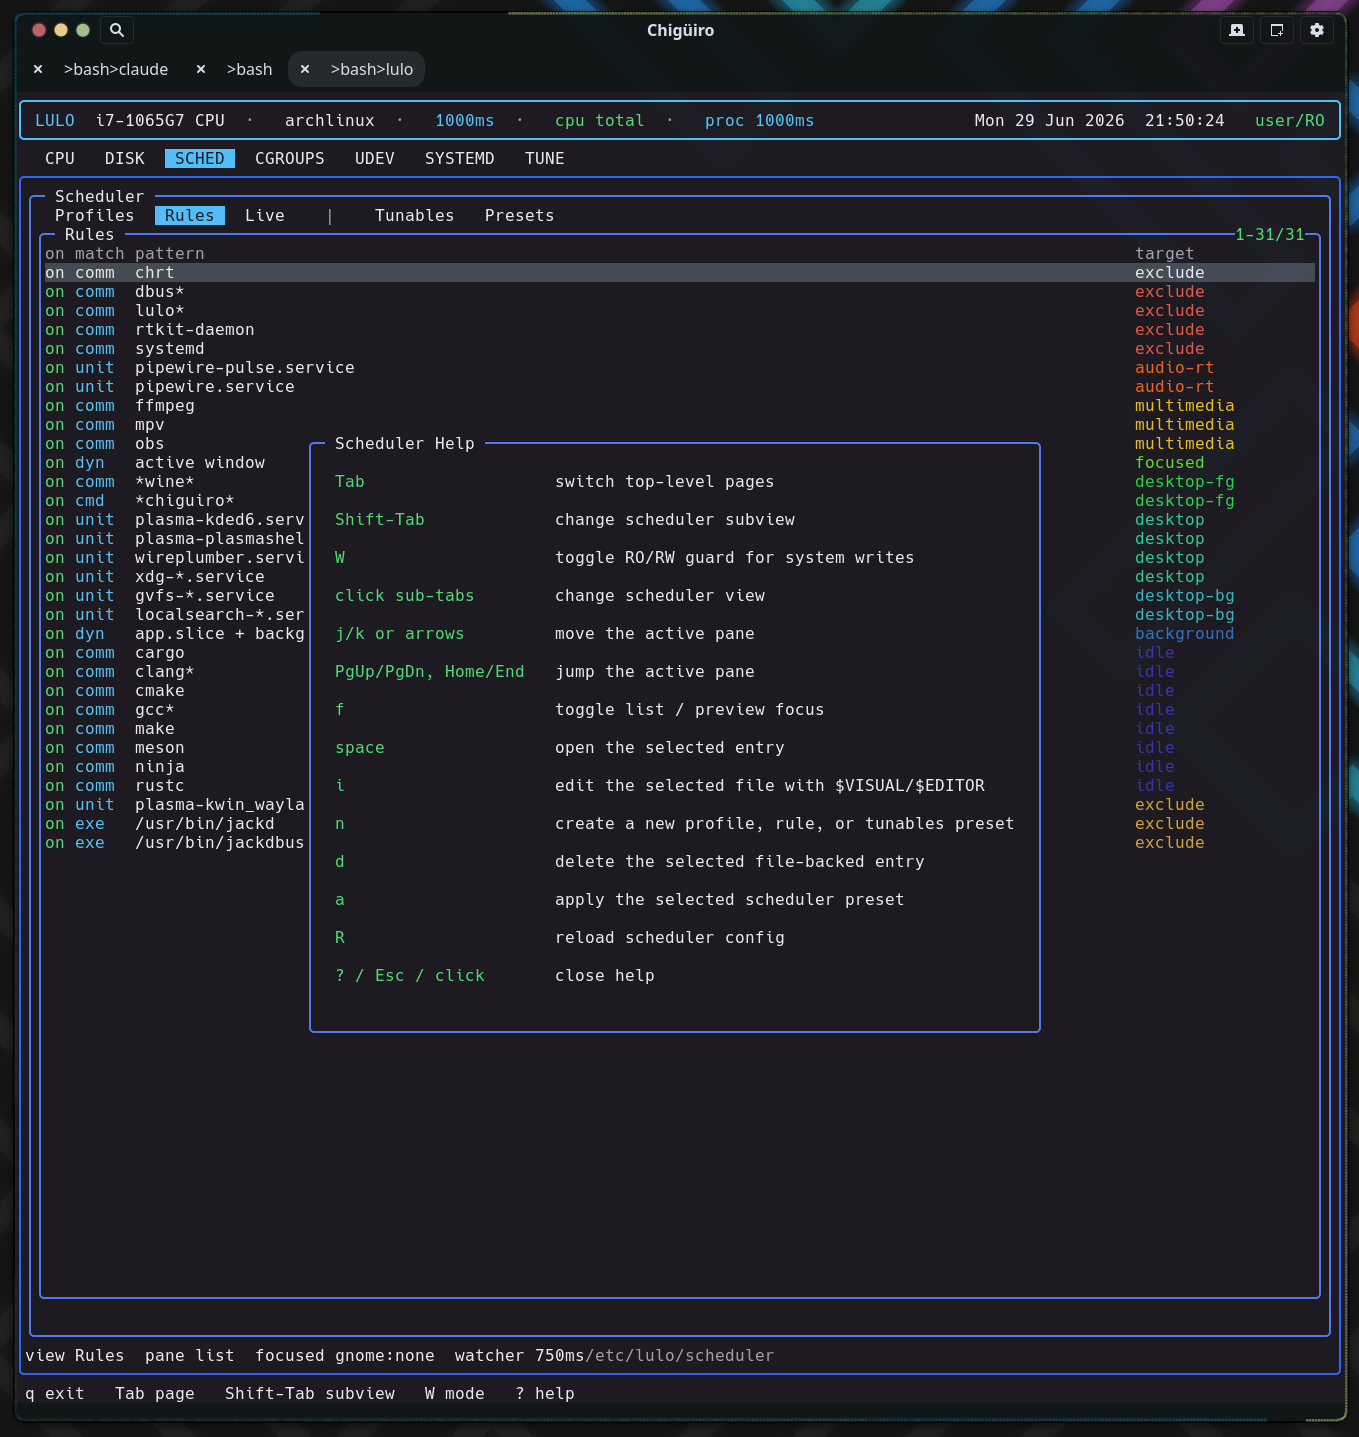
Task: Open the DISK page
Action: pos(125,158)
